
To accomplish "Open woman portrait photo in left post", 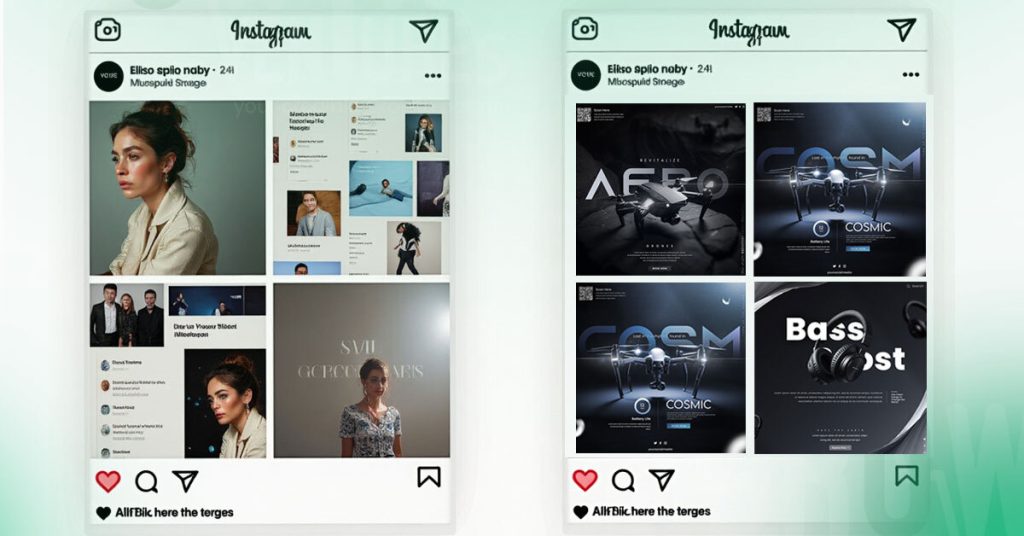I will point(178,187).
